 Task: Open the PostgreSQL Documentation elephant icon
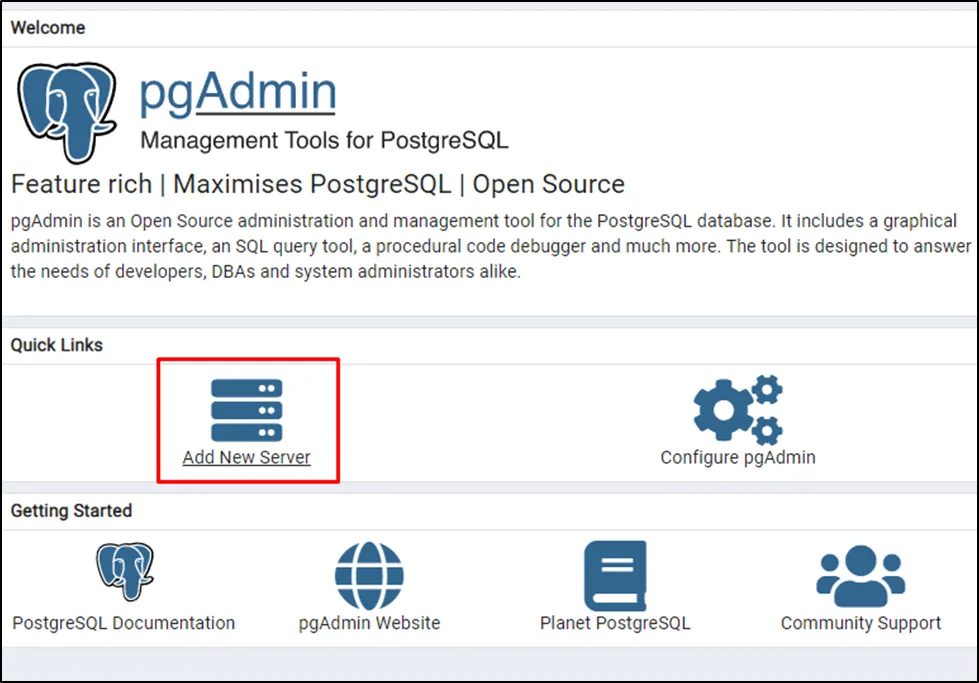tap(124, 572)
